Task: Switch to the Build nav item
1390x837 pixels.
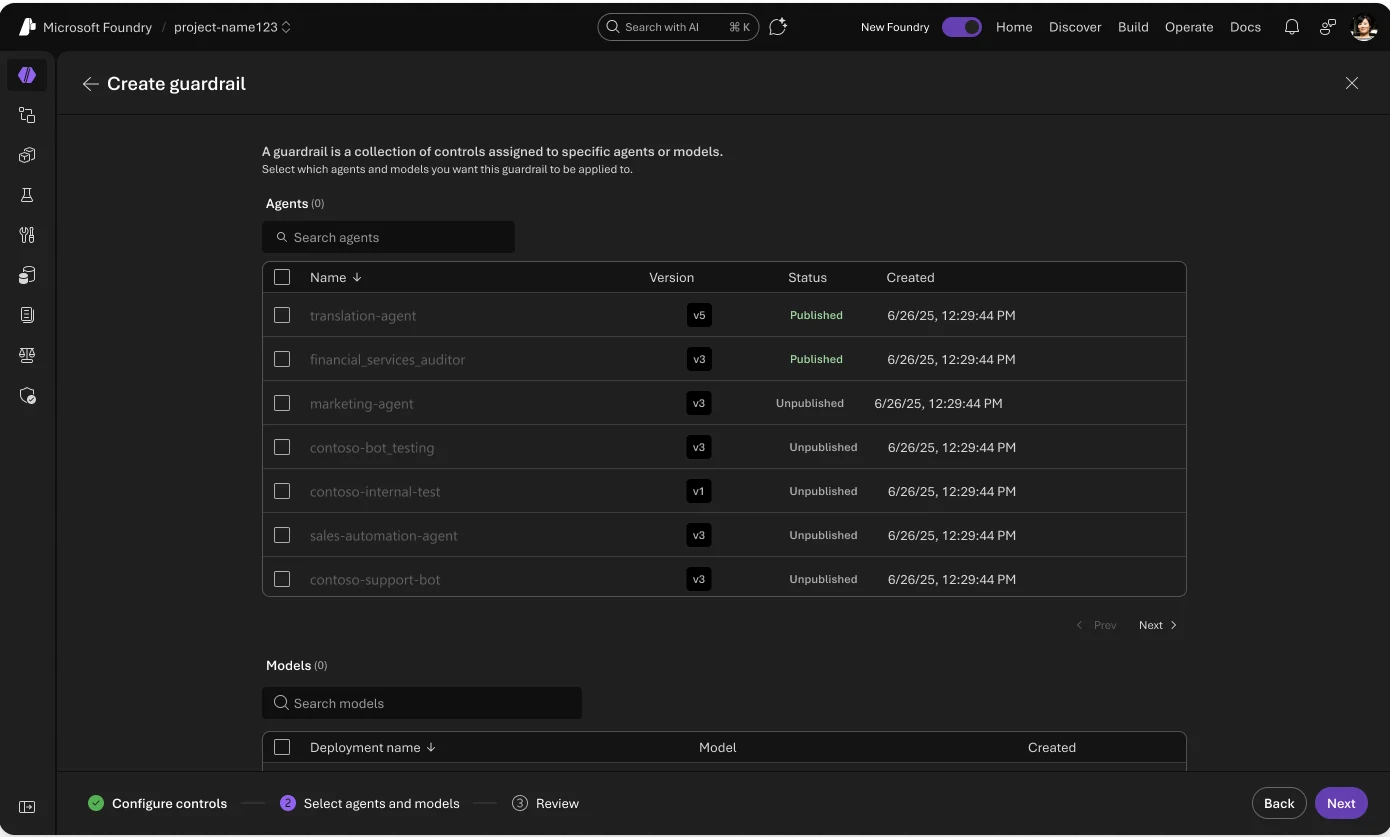Action: (x=1133, y=27)
